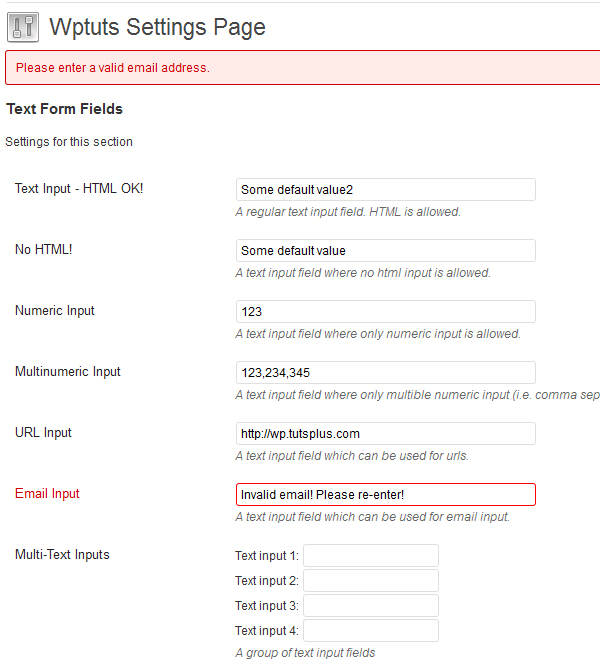Image resolution: width=600 pixels, height=669 pixels.
Task: Click the red-outlined Email Input field
Action: [x=385, y=494]
